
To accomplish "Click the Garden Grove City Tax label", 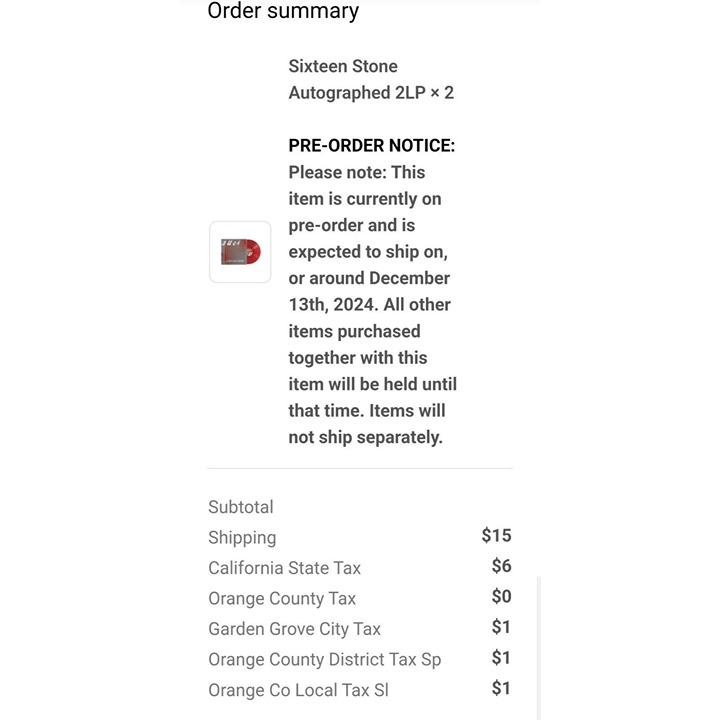I will pyautogui.click(x=294, y=629).
